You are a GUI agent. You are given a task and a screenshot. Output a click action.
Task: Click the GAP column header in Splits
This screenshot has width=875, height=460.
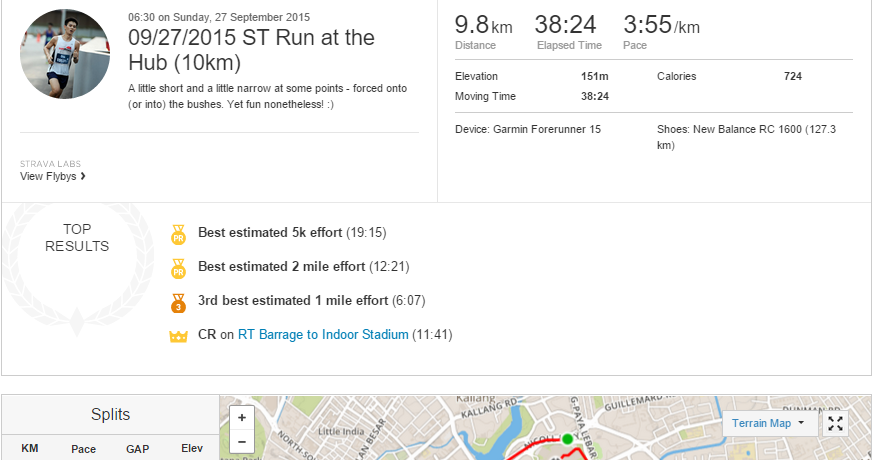137,449
